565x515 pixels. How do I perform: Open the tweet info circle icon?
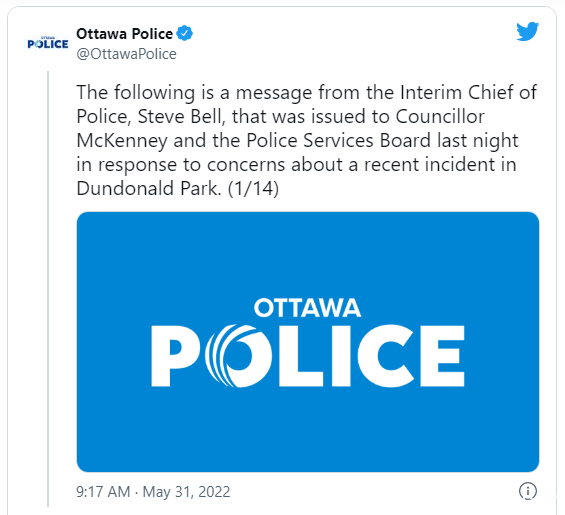[528, 491]
